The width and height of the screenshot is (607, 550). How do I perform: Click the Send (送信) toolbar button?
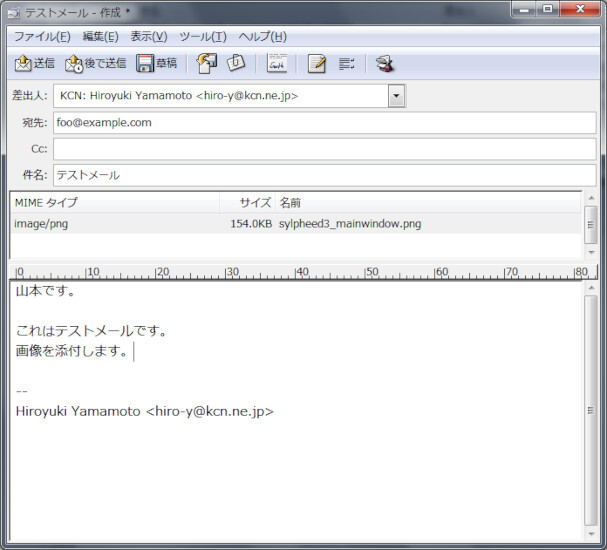click(x=34, y=64)
